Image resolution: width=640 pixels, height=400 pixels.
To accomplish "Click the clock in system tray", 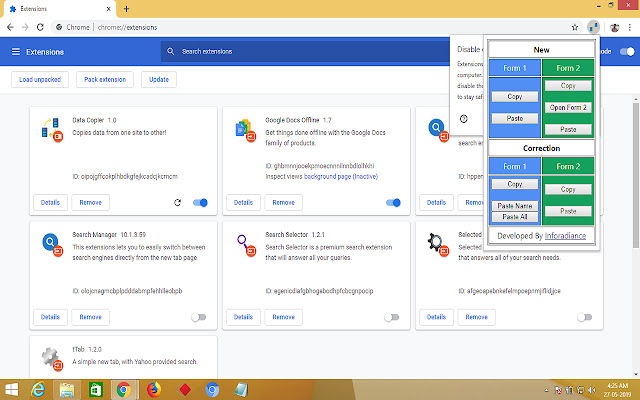I will 617,390.
